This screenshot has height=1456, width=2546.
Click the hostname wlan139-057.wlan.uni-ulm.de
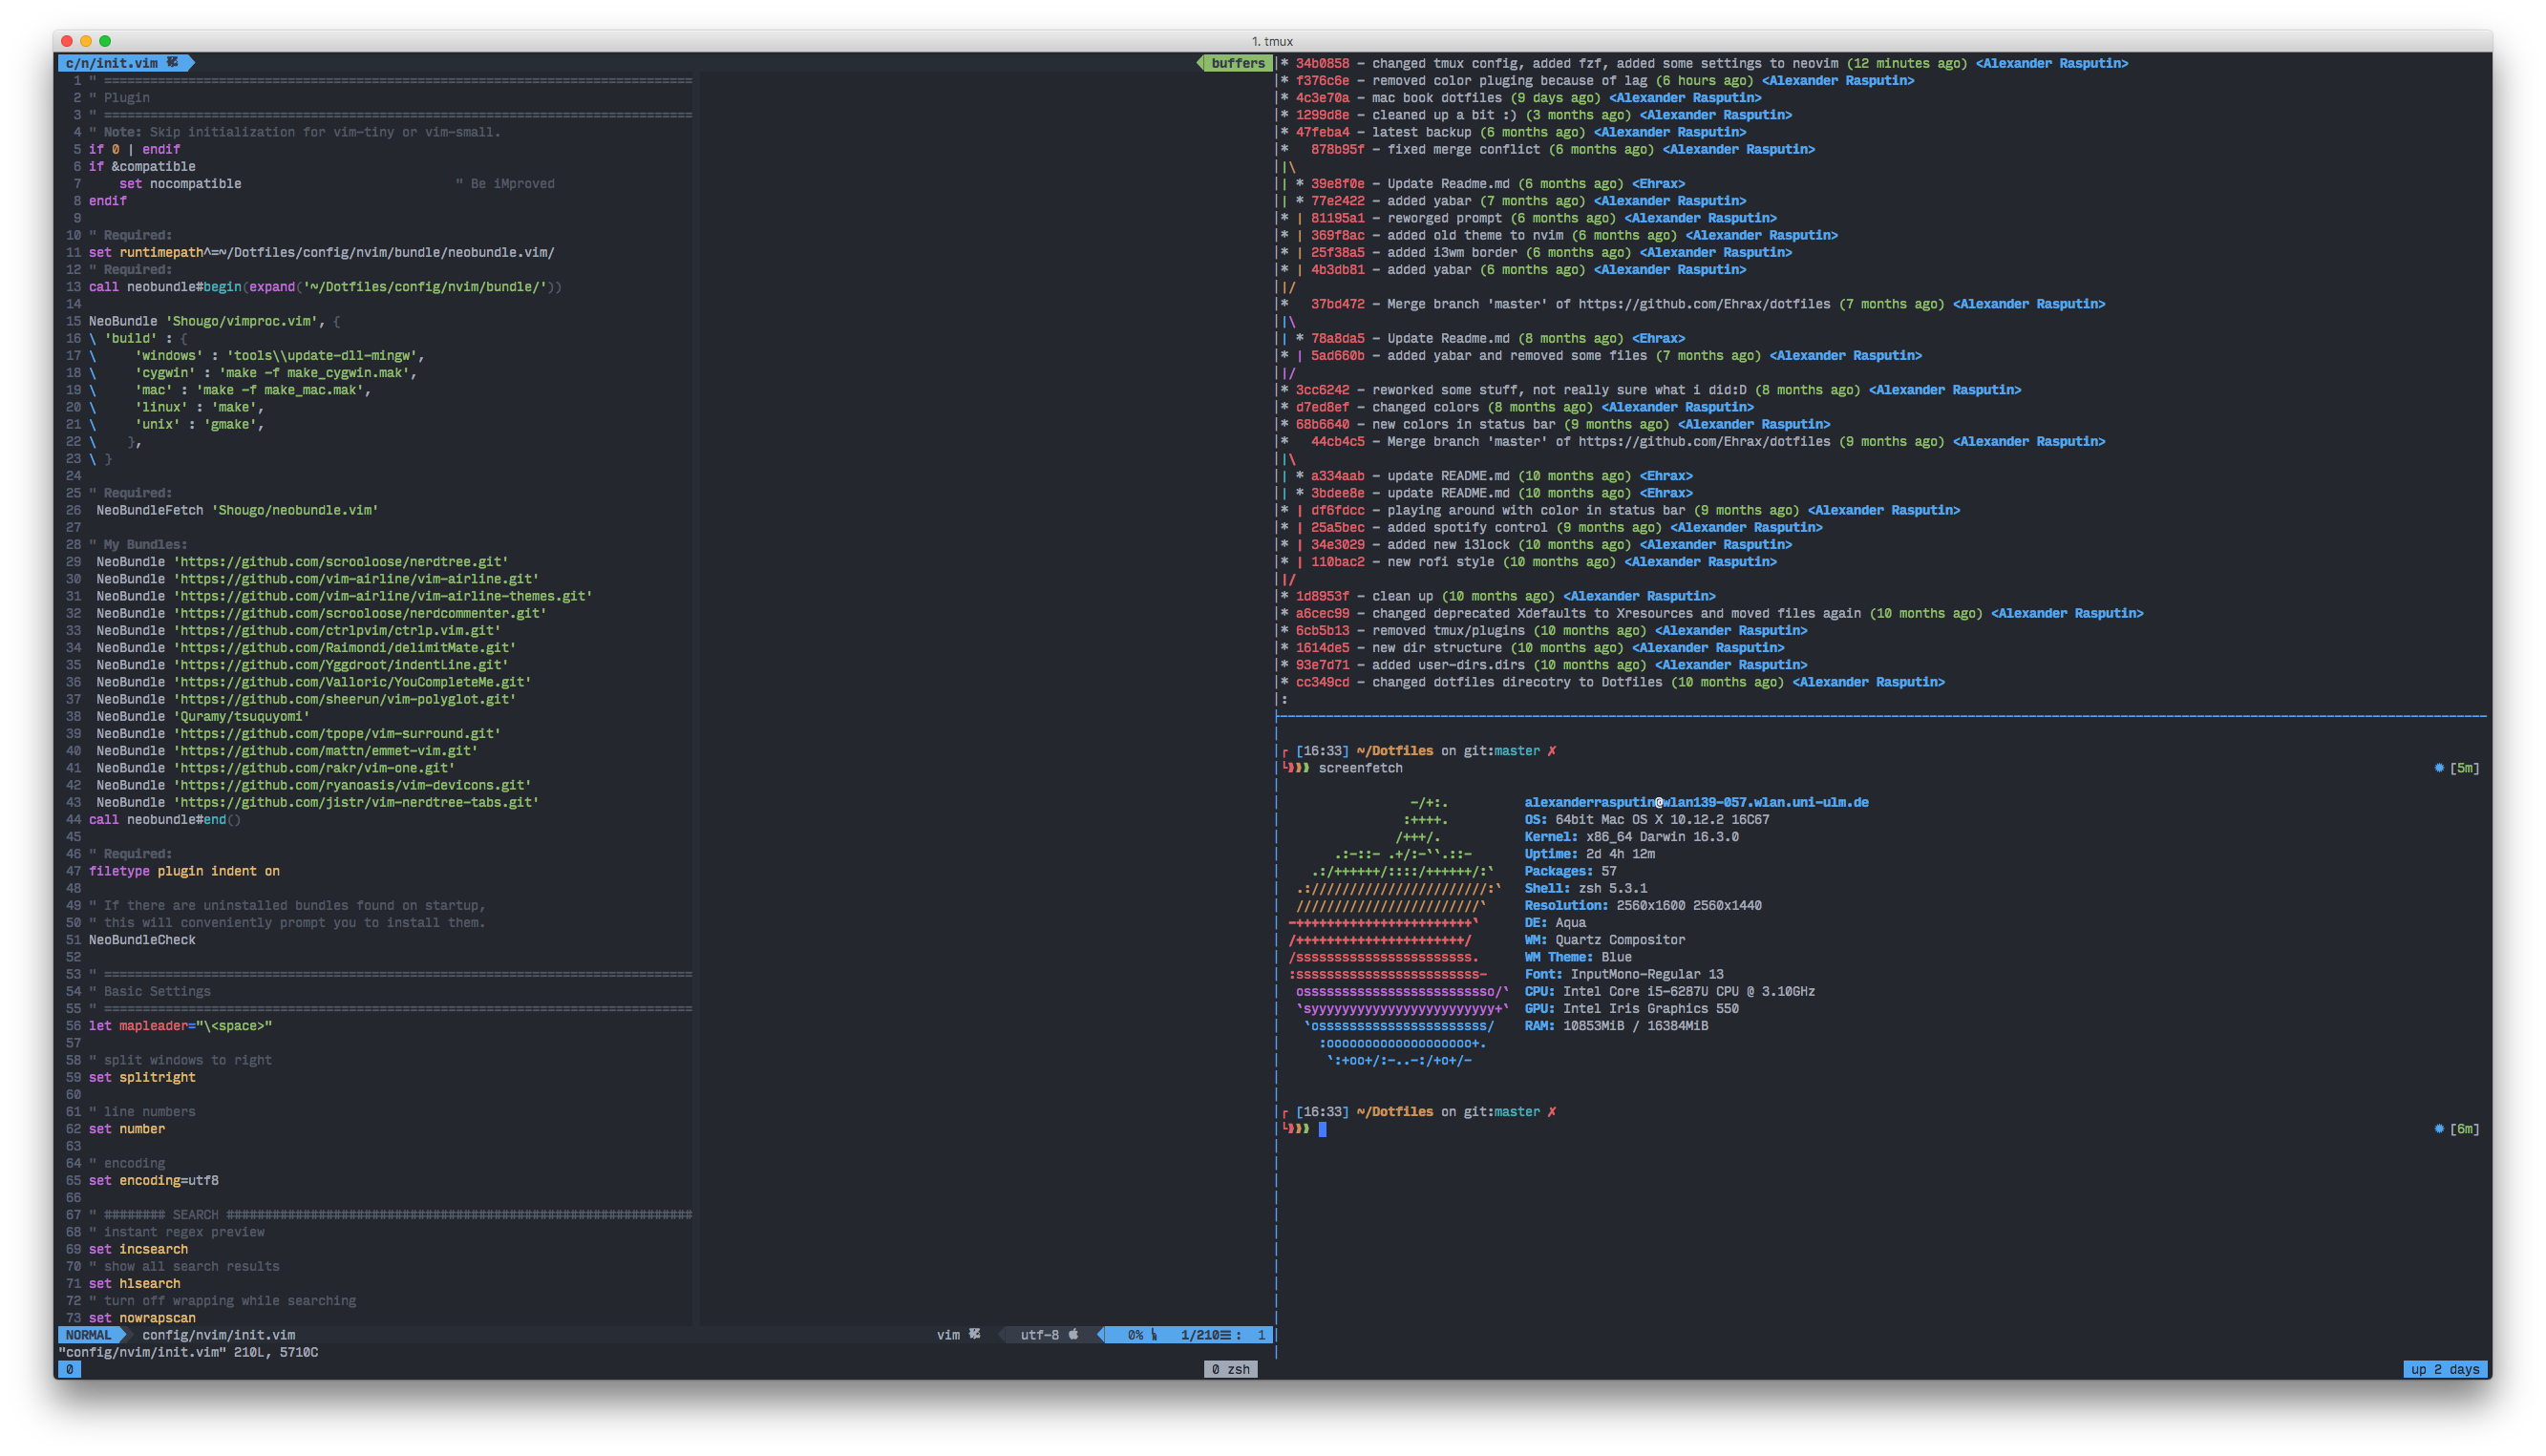pos(1765,802)
